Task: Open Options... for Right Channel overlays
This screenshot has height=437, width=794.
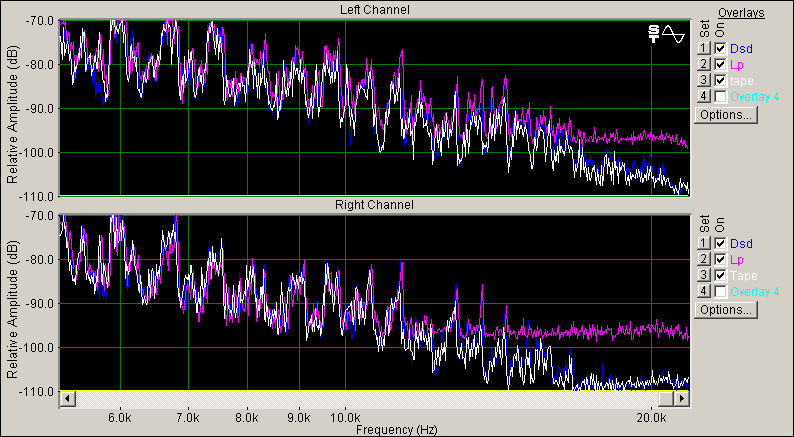Action: point(726,309)
